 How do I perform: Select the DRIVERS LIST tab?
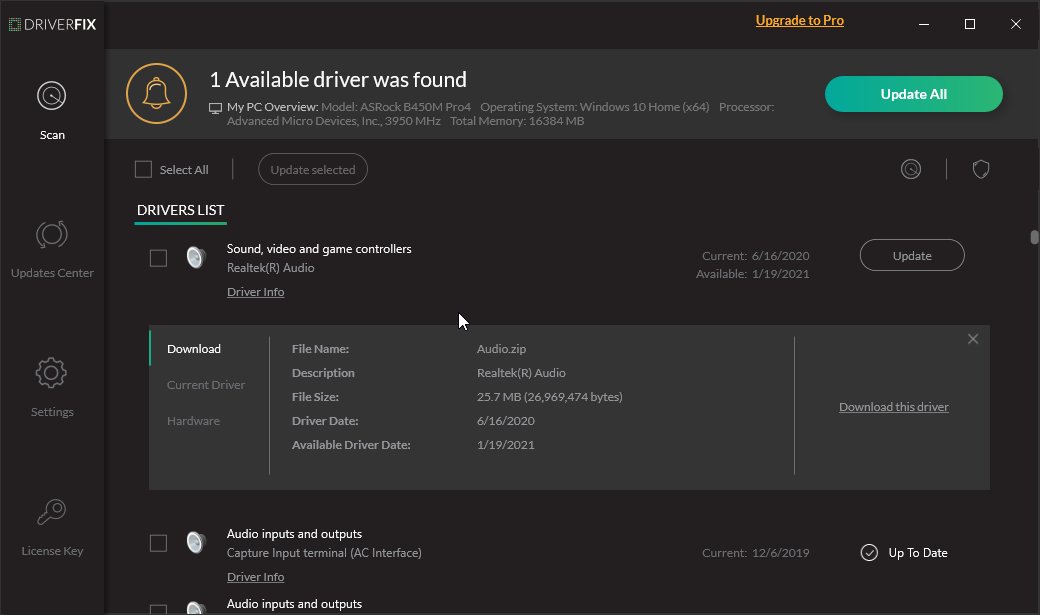point(180,210)
